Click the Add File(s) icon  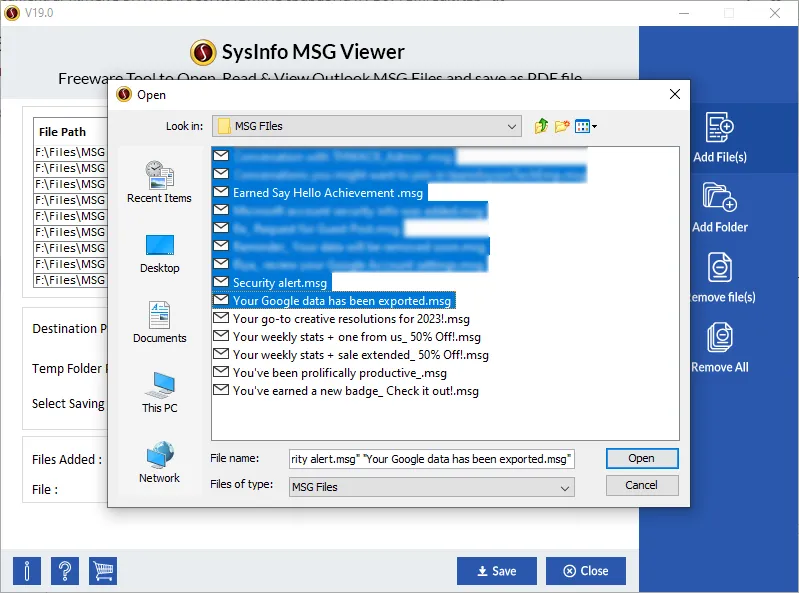(720, 127)
